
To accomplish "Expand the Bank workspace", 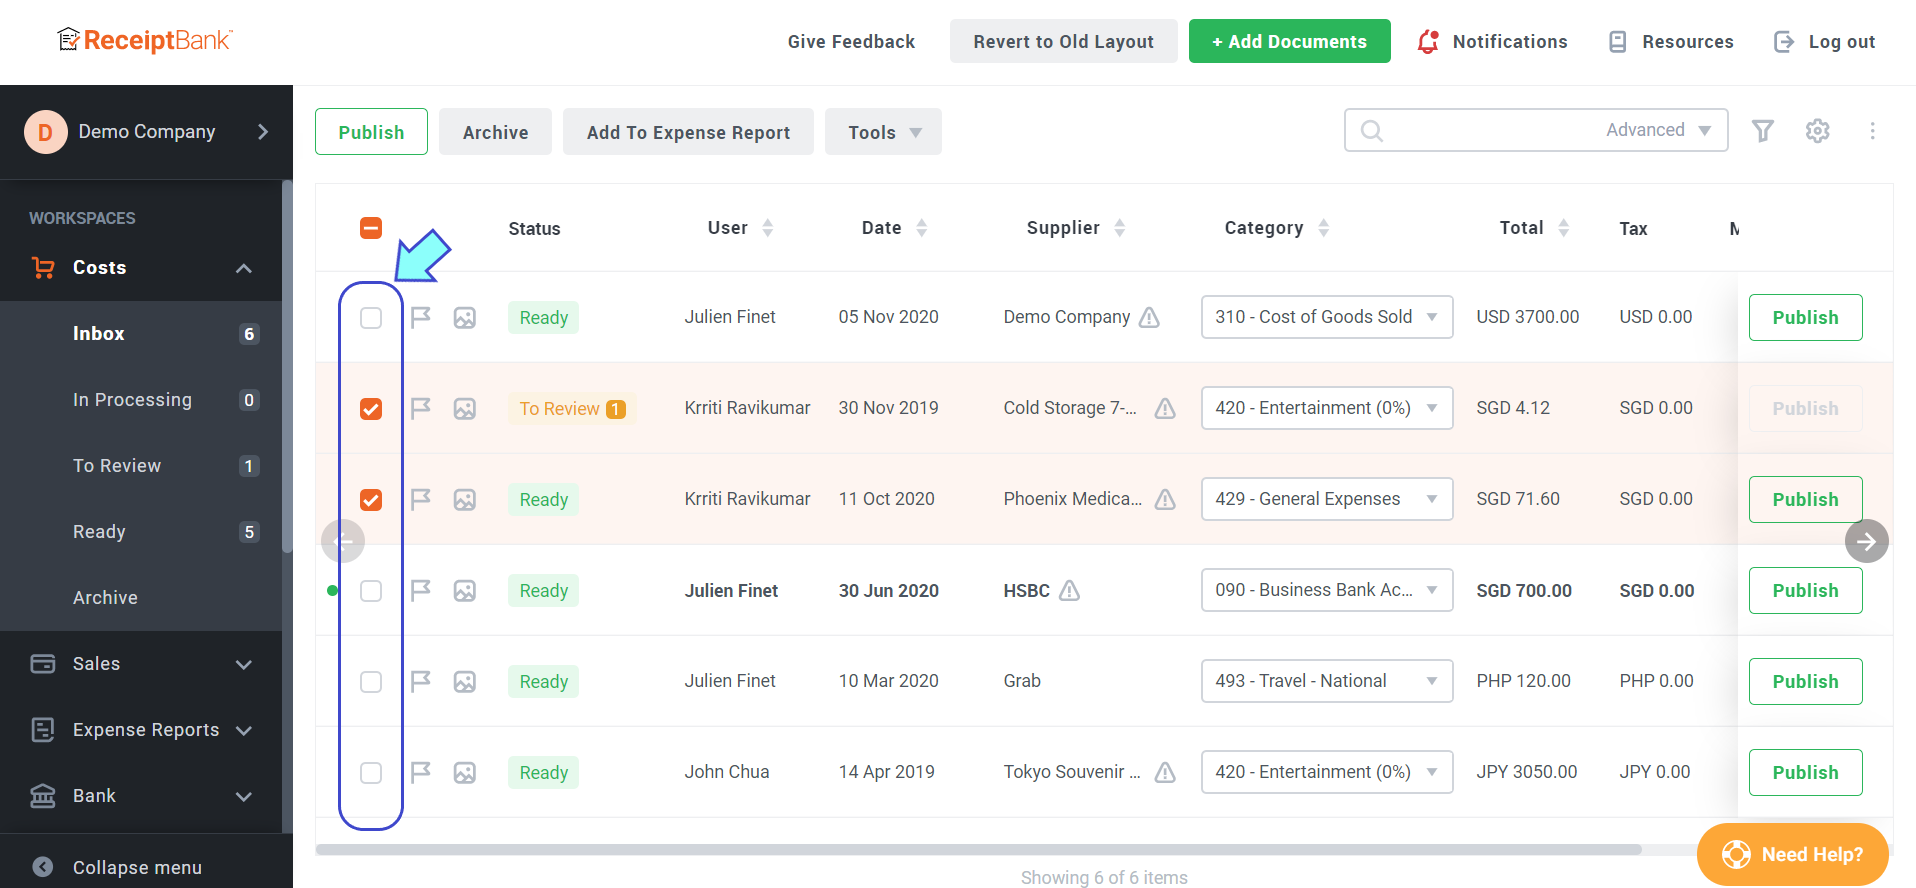I will [141, 796].
